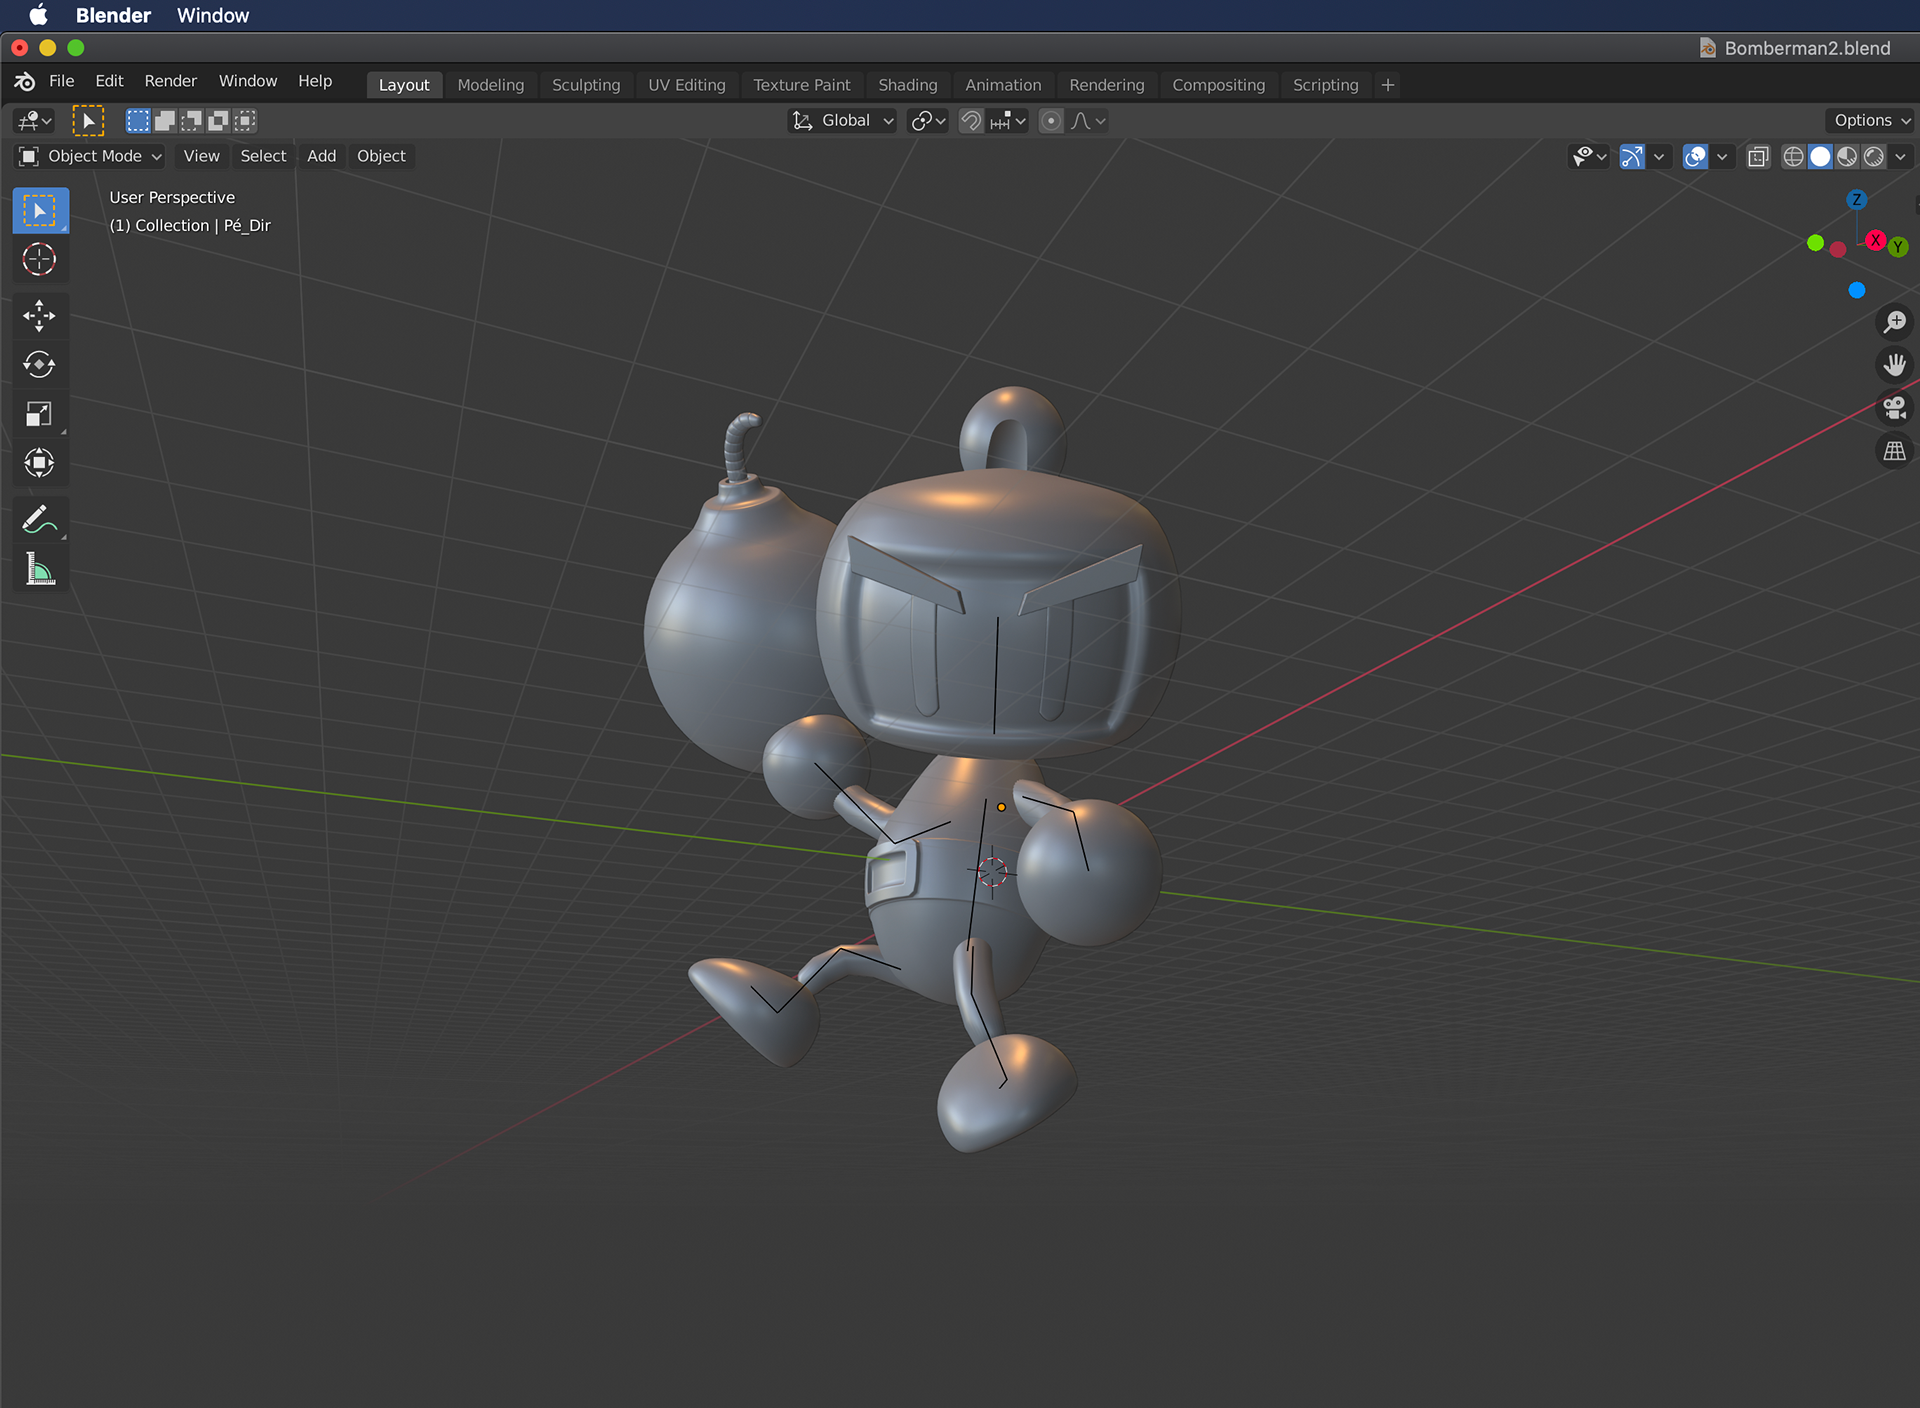Switch to the Modeling workspace tab
Image resolution: width=1920 pixels, height=1408 pixels.
(491, 86)
